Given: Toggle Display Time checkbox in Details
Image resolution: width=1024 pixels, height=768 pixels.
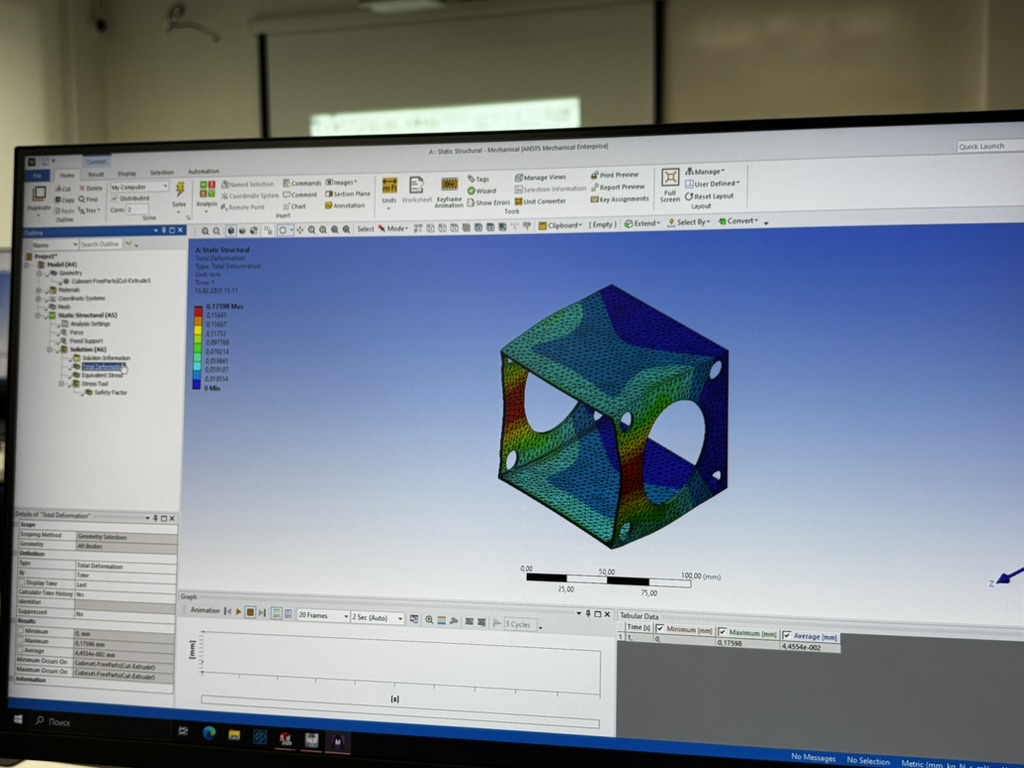Looking at the screenshot, I should pos(22,583).
